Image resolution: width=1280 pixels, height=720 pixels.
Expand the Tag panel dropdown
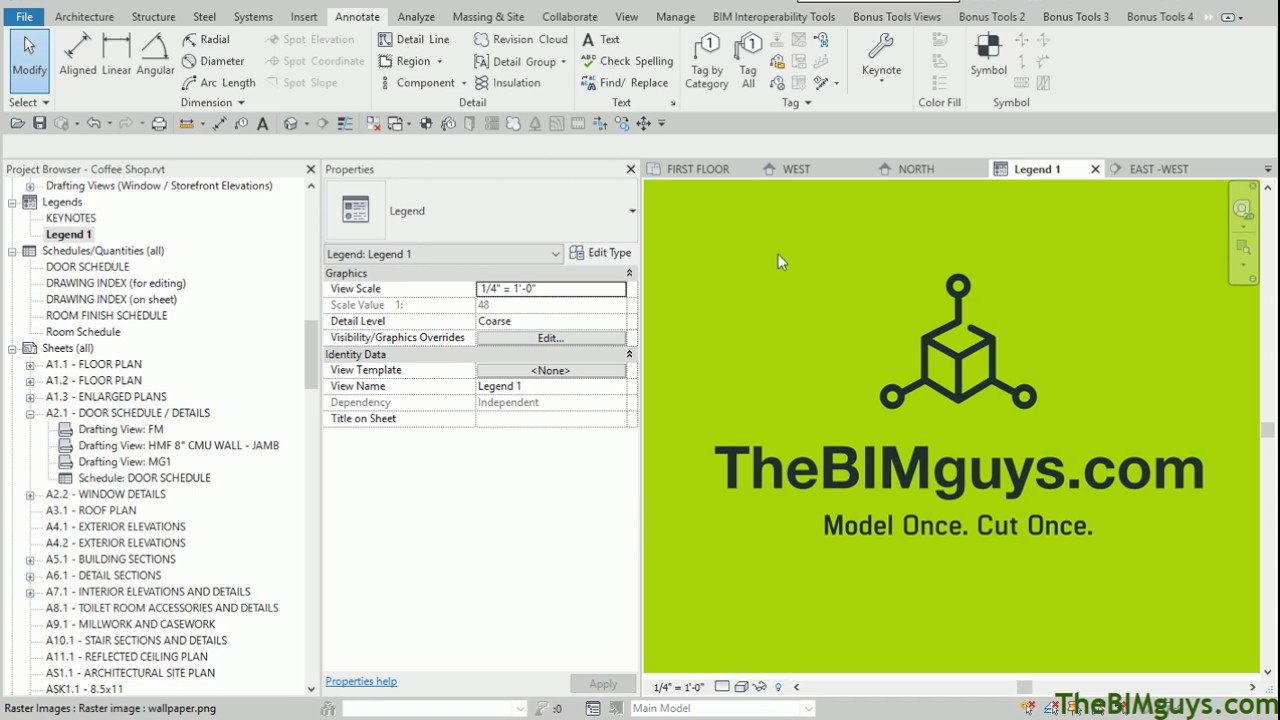[x=796, y=102]
